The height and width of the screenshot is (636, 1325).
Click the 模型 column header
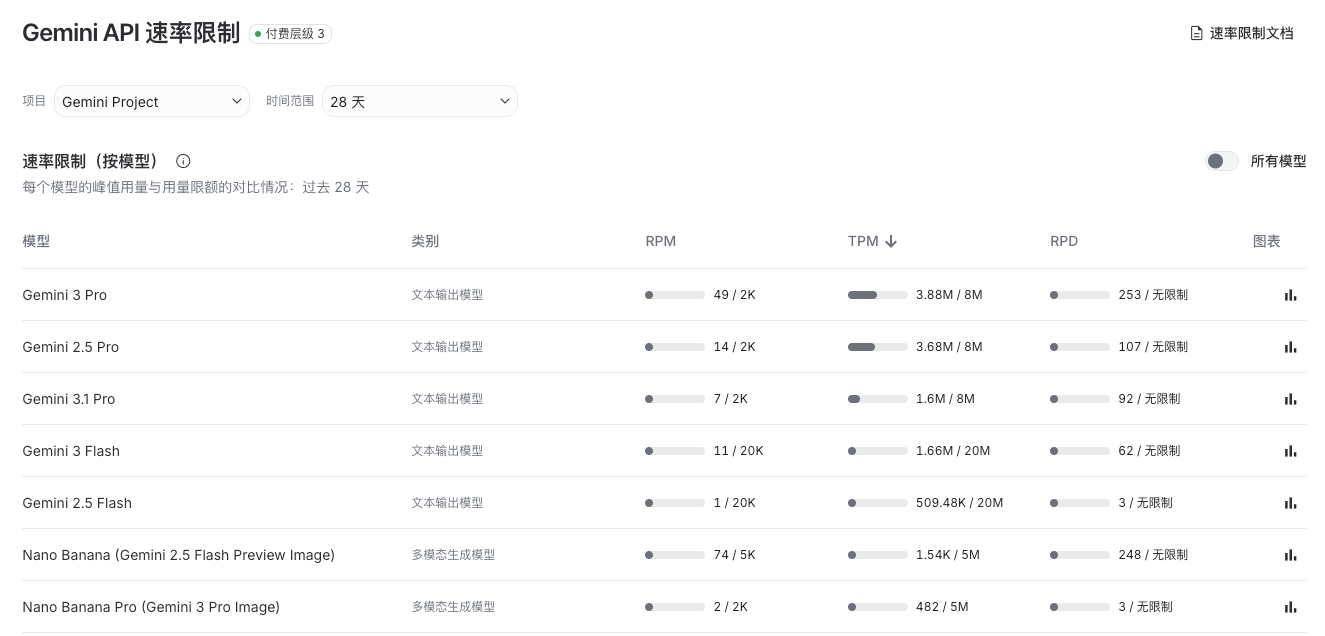point(36,241)
